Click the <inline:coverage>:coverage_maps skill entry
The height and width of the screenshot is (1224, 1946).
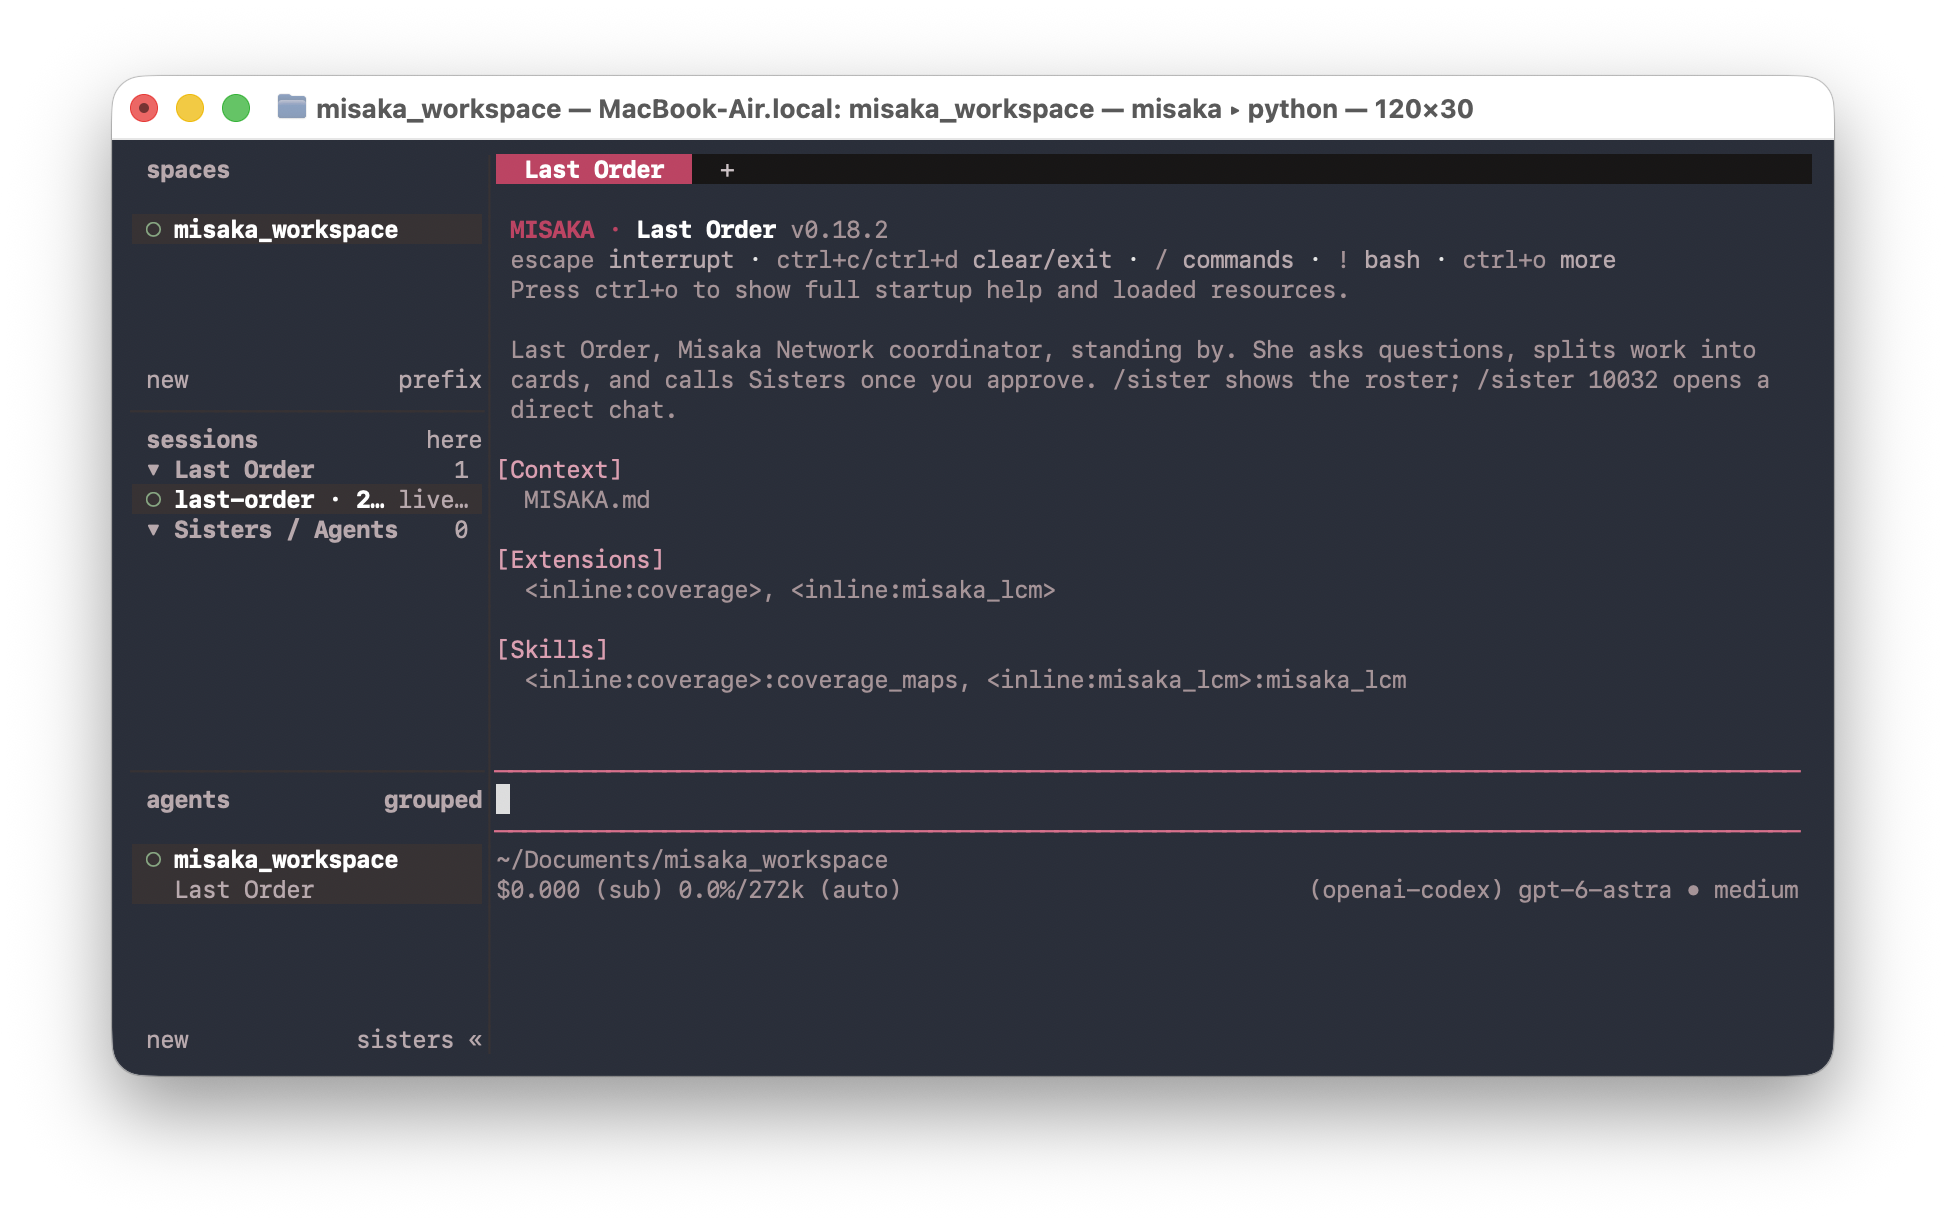pos(741,680)
